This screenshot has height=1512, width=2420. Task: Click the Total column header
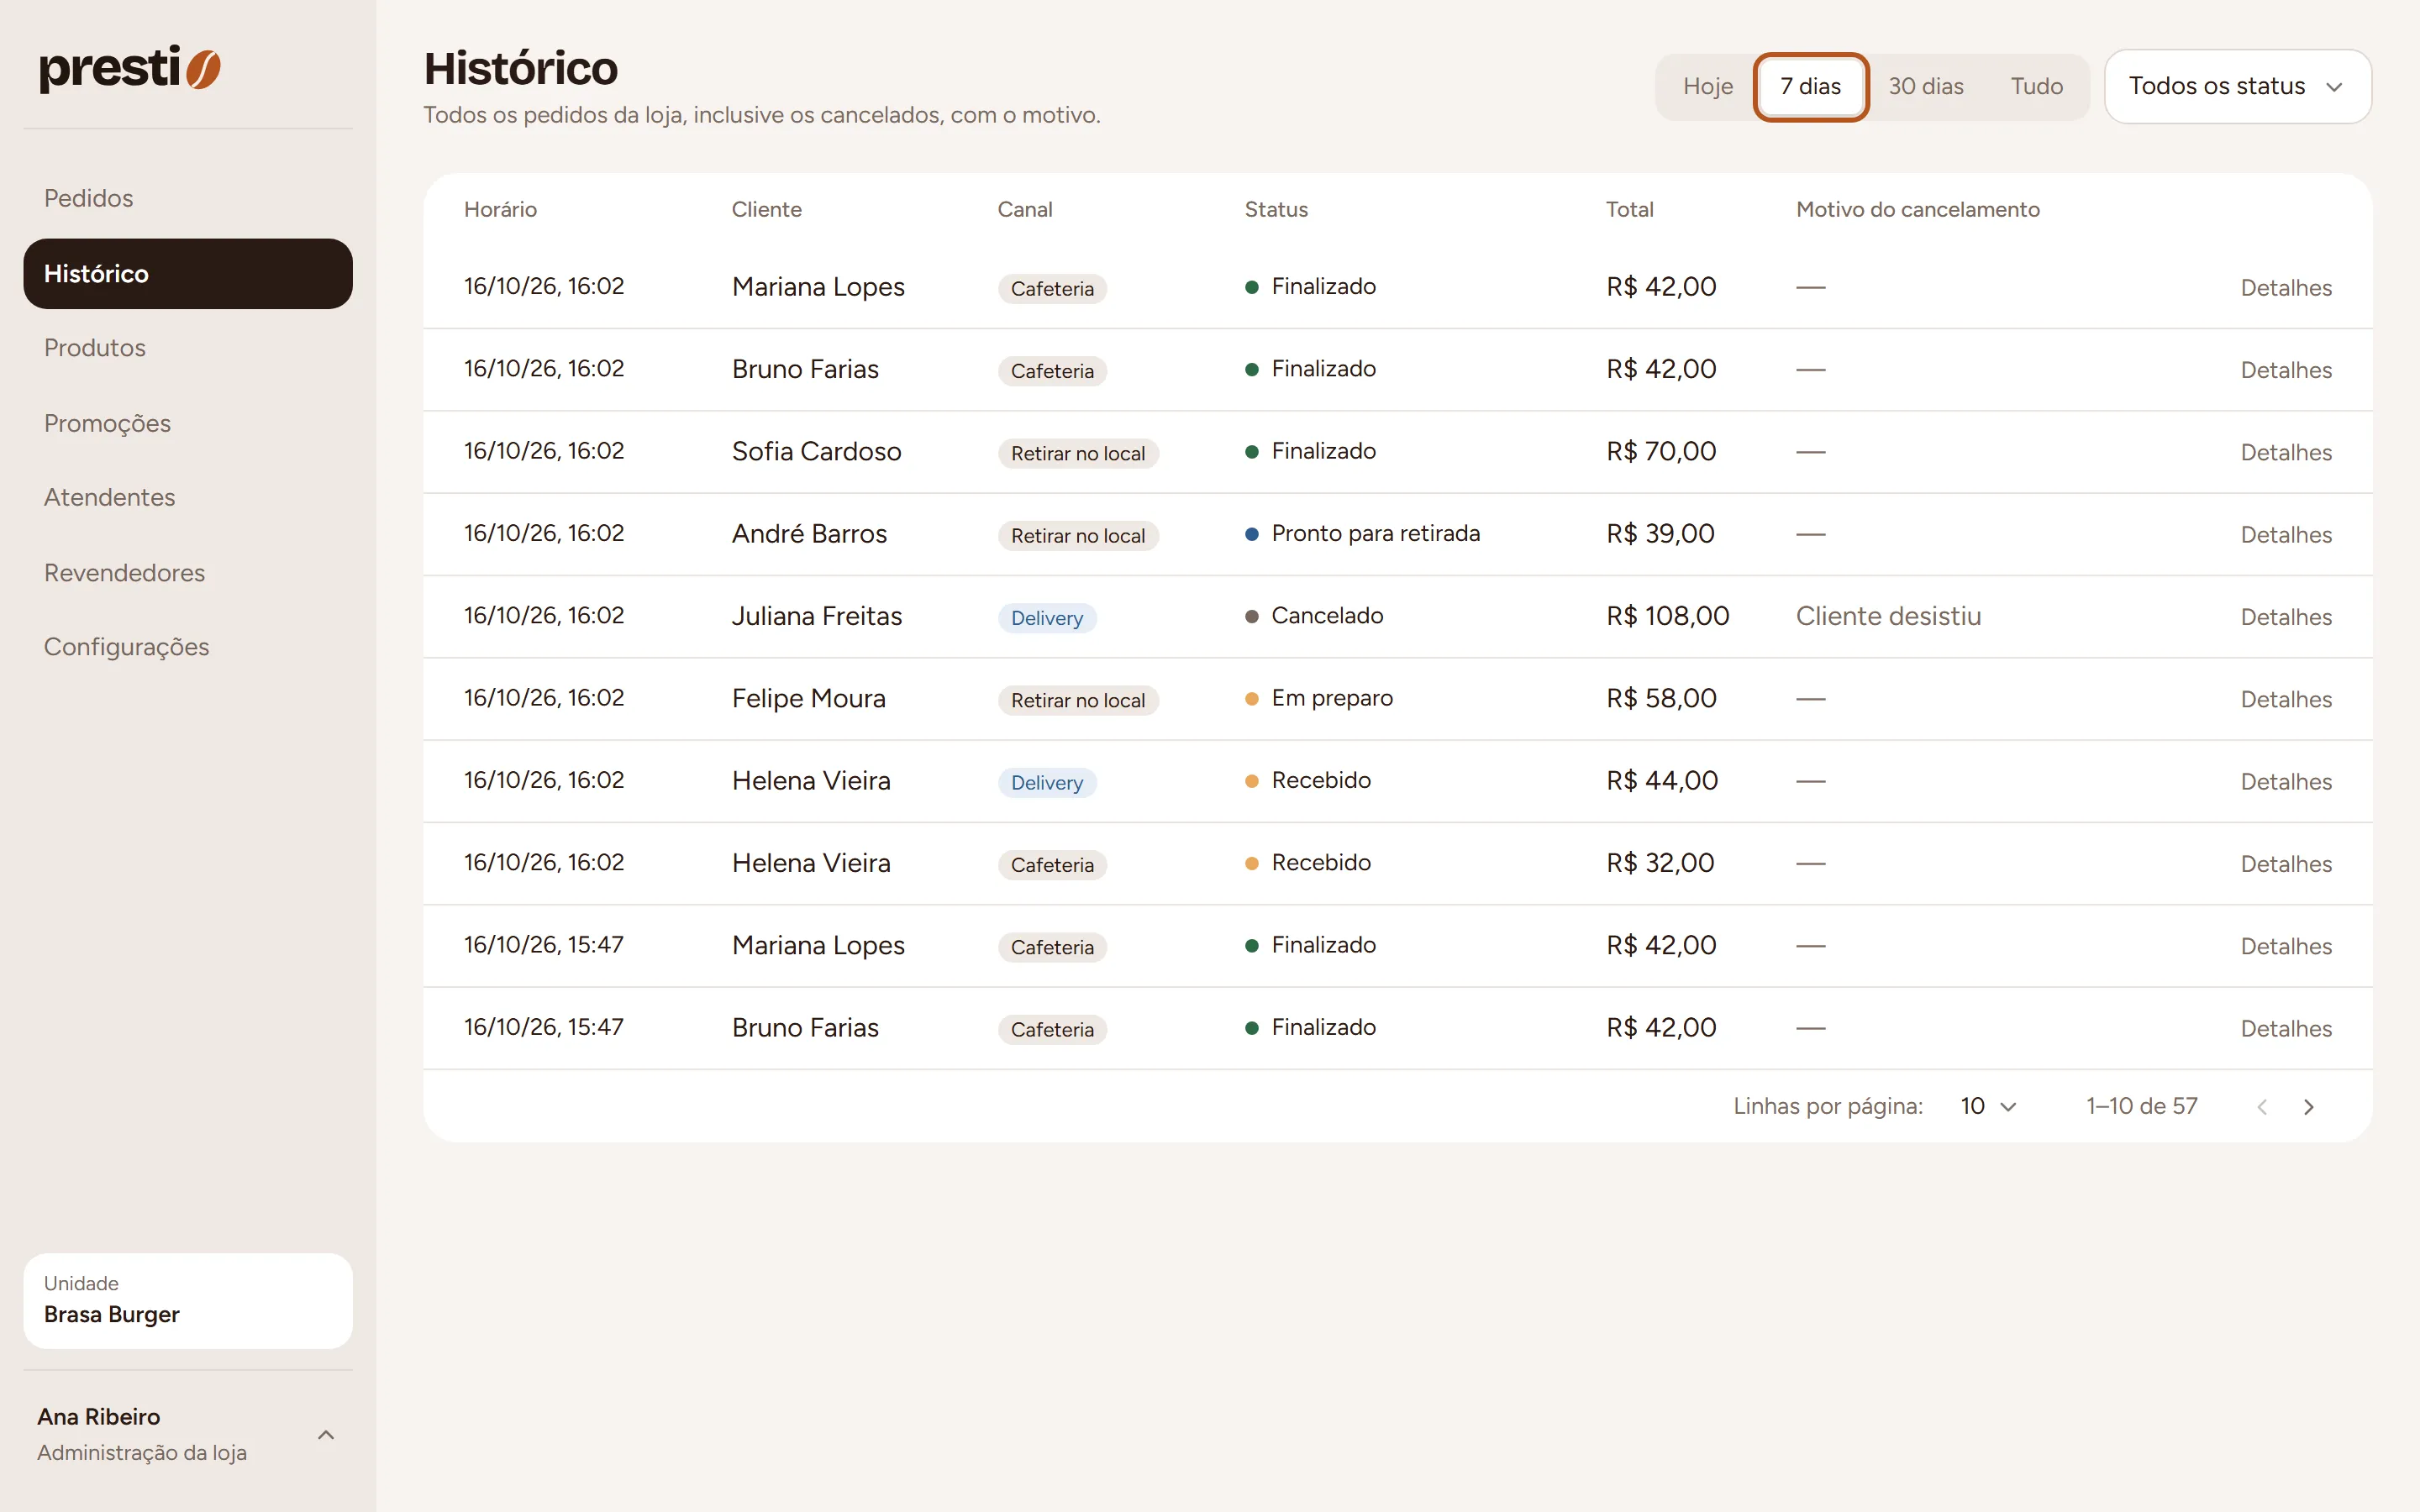[1629, 209]
